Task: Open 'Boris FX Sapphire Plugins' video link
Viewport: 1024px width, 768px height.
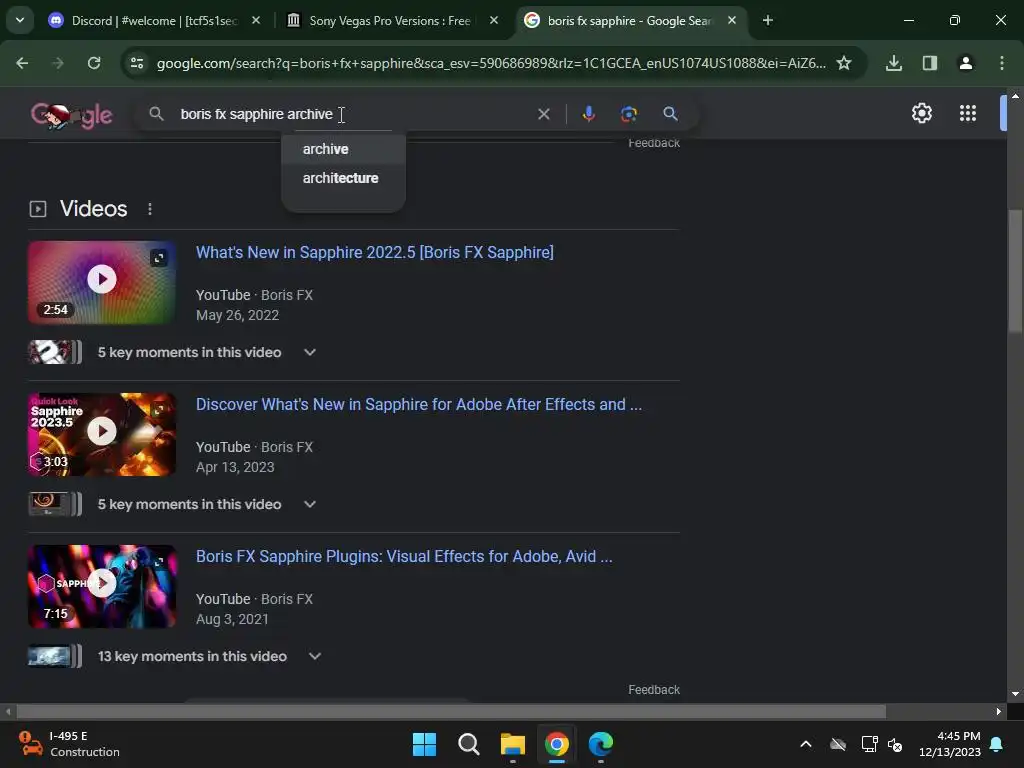Action: tap(404, 557)
